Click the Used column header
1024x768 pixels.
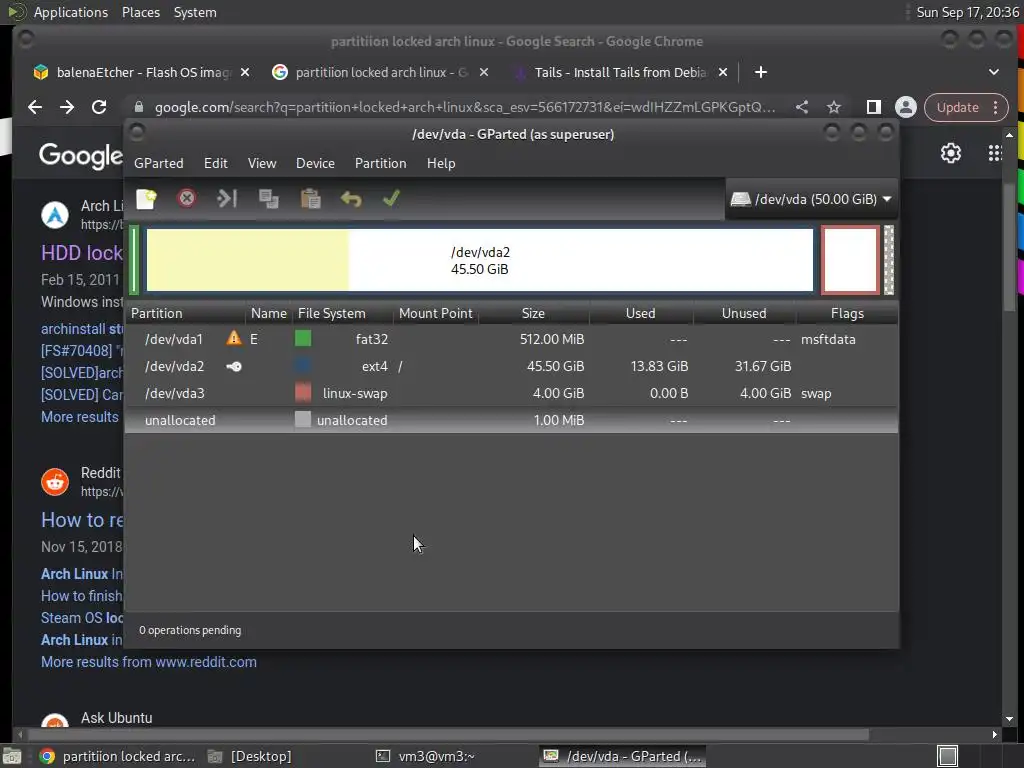641,313
